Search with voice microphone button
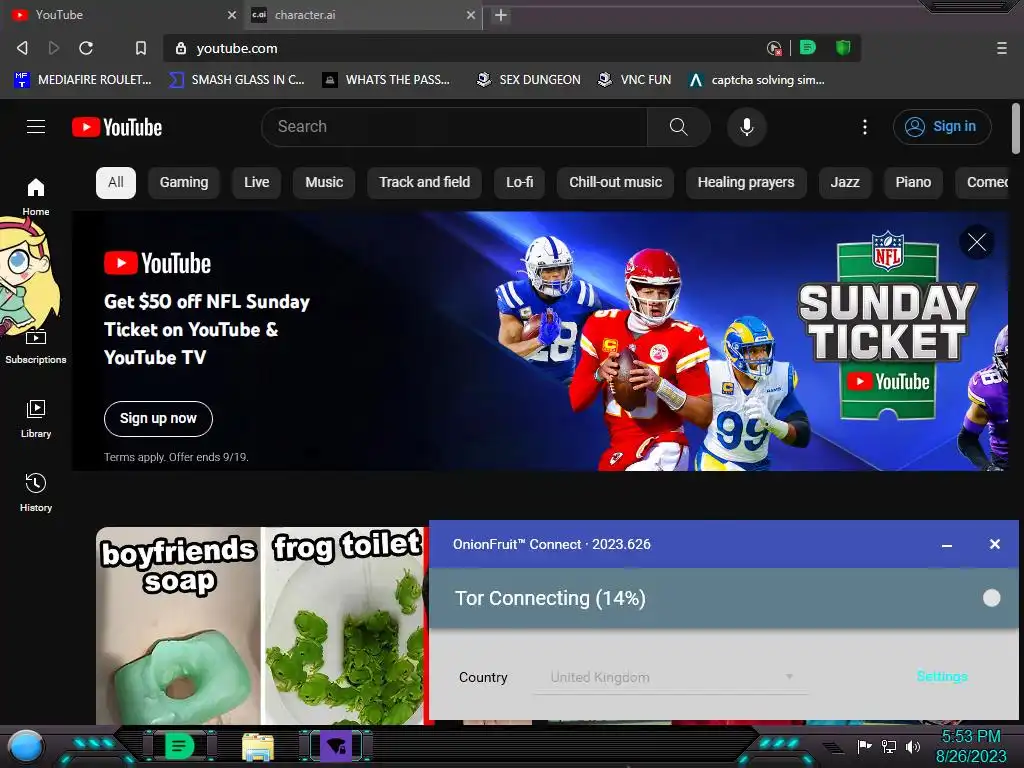The width and height of the screenshot is (1024, 768). (746, 127)
